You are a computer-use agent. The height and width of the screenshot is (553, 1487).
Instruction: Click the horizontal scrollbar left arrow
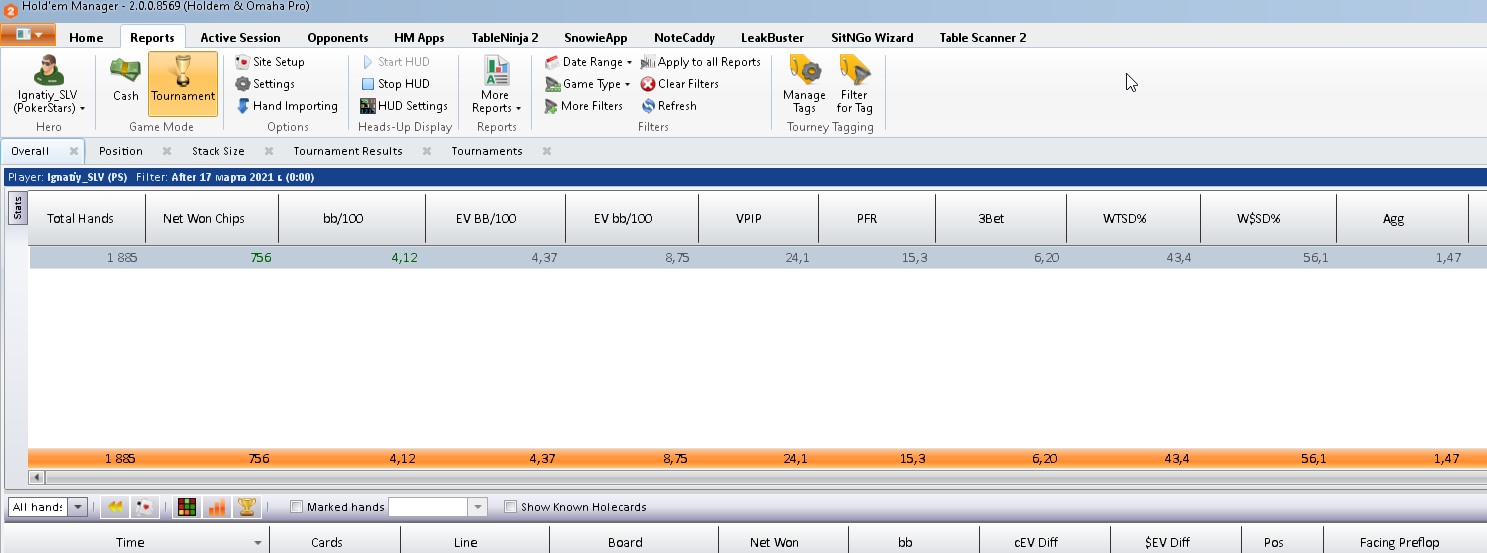point(36,478)
